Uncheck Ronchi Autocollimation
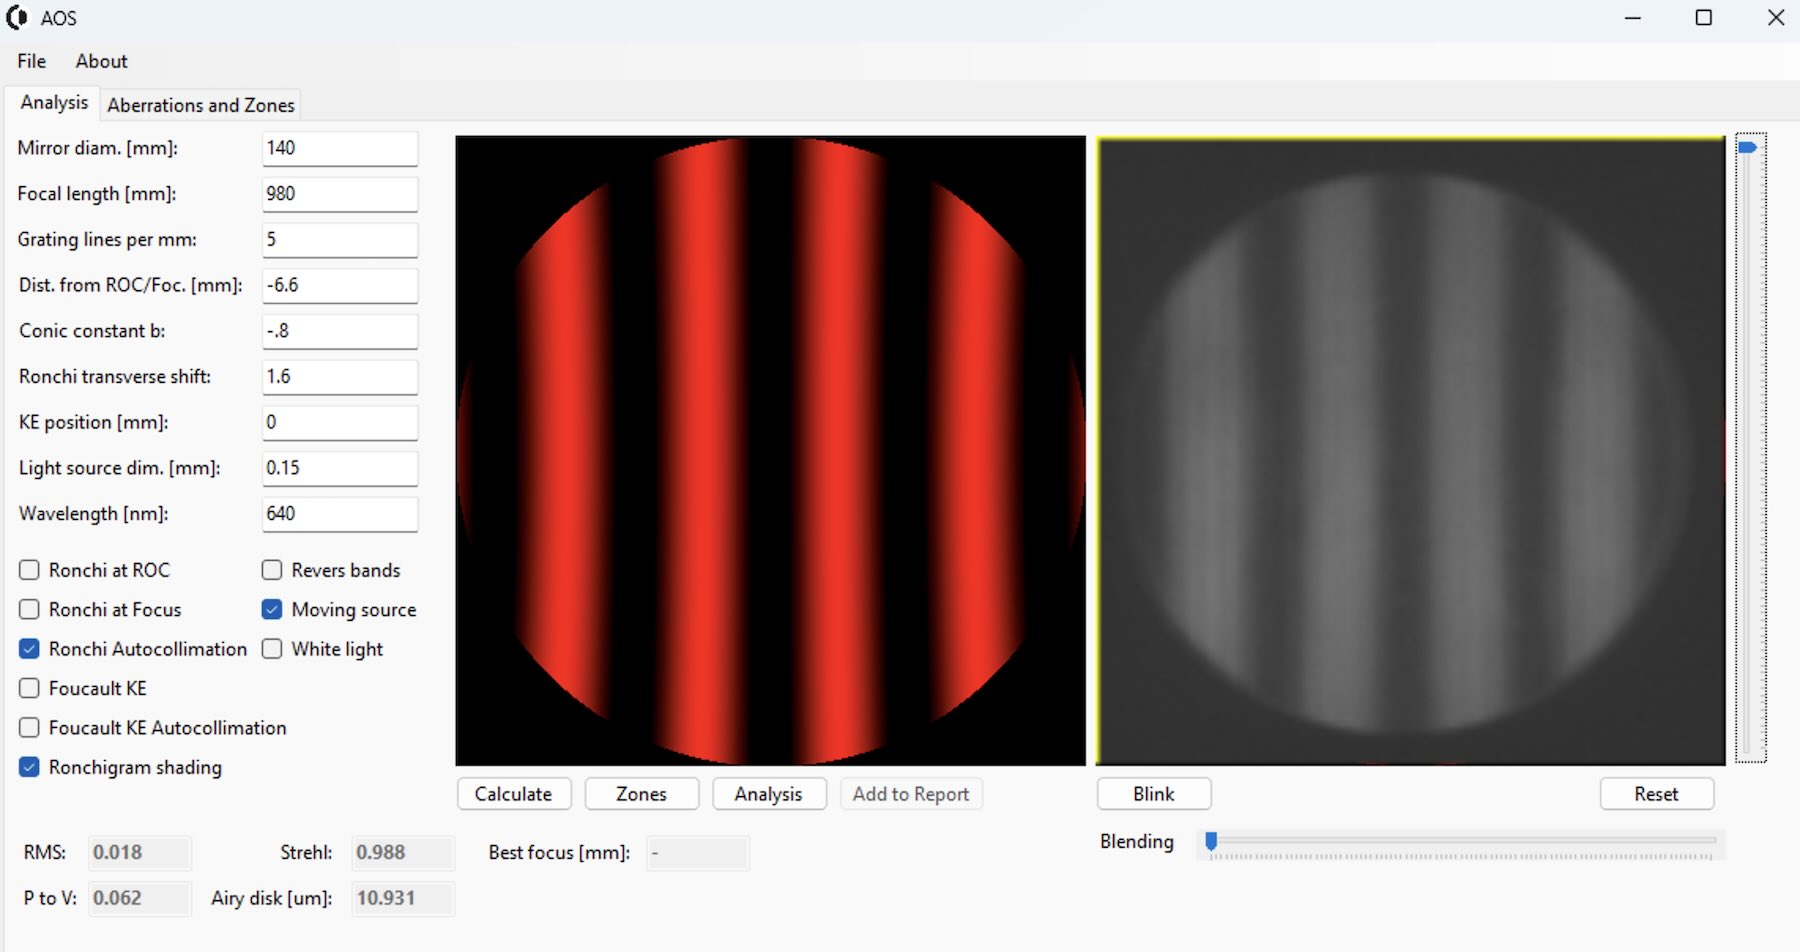The image size is (1800, 952). click(x=29, y=649)
